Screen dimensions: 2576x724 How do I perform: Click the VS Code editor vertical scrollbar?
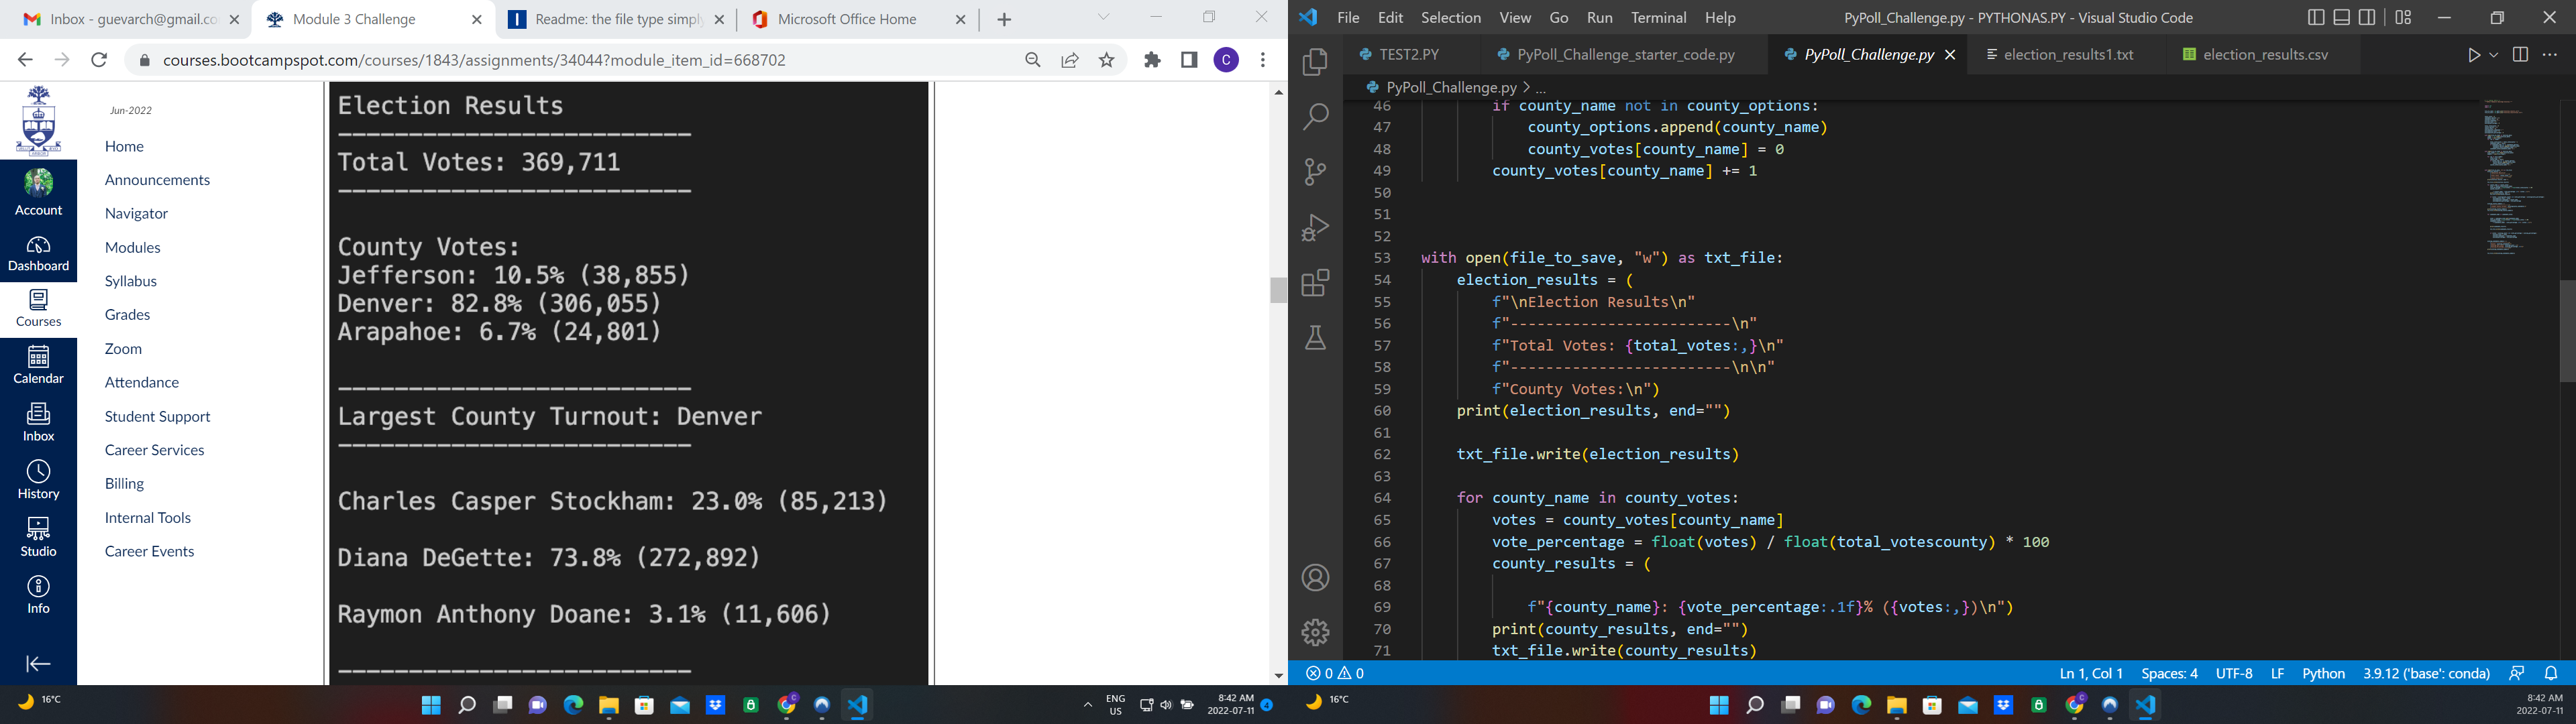(x=2567, y=330)
